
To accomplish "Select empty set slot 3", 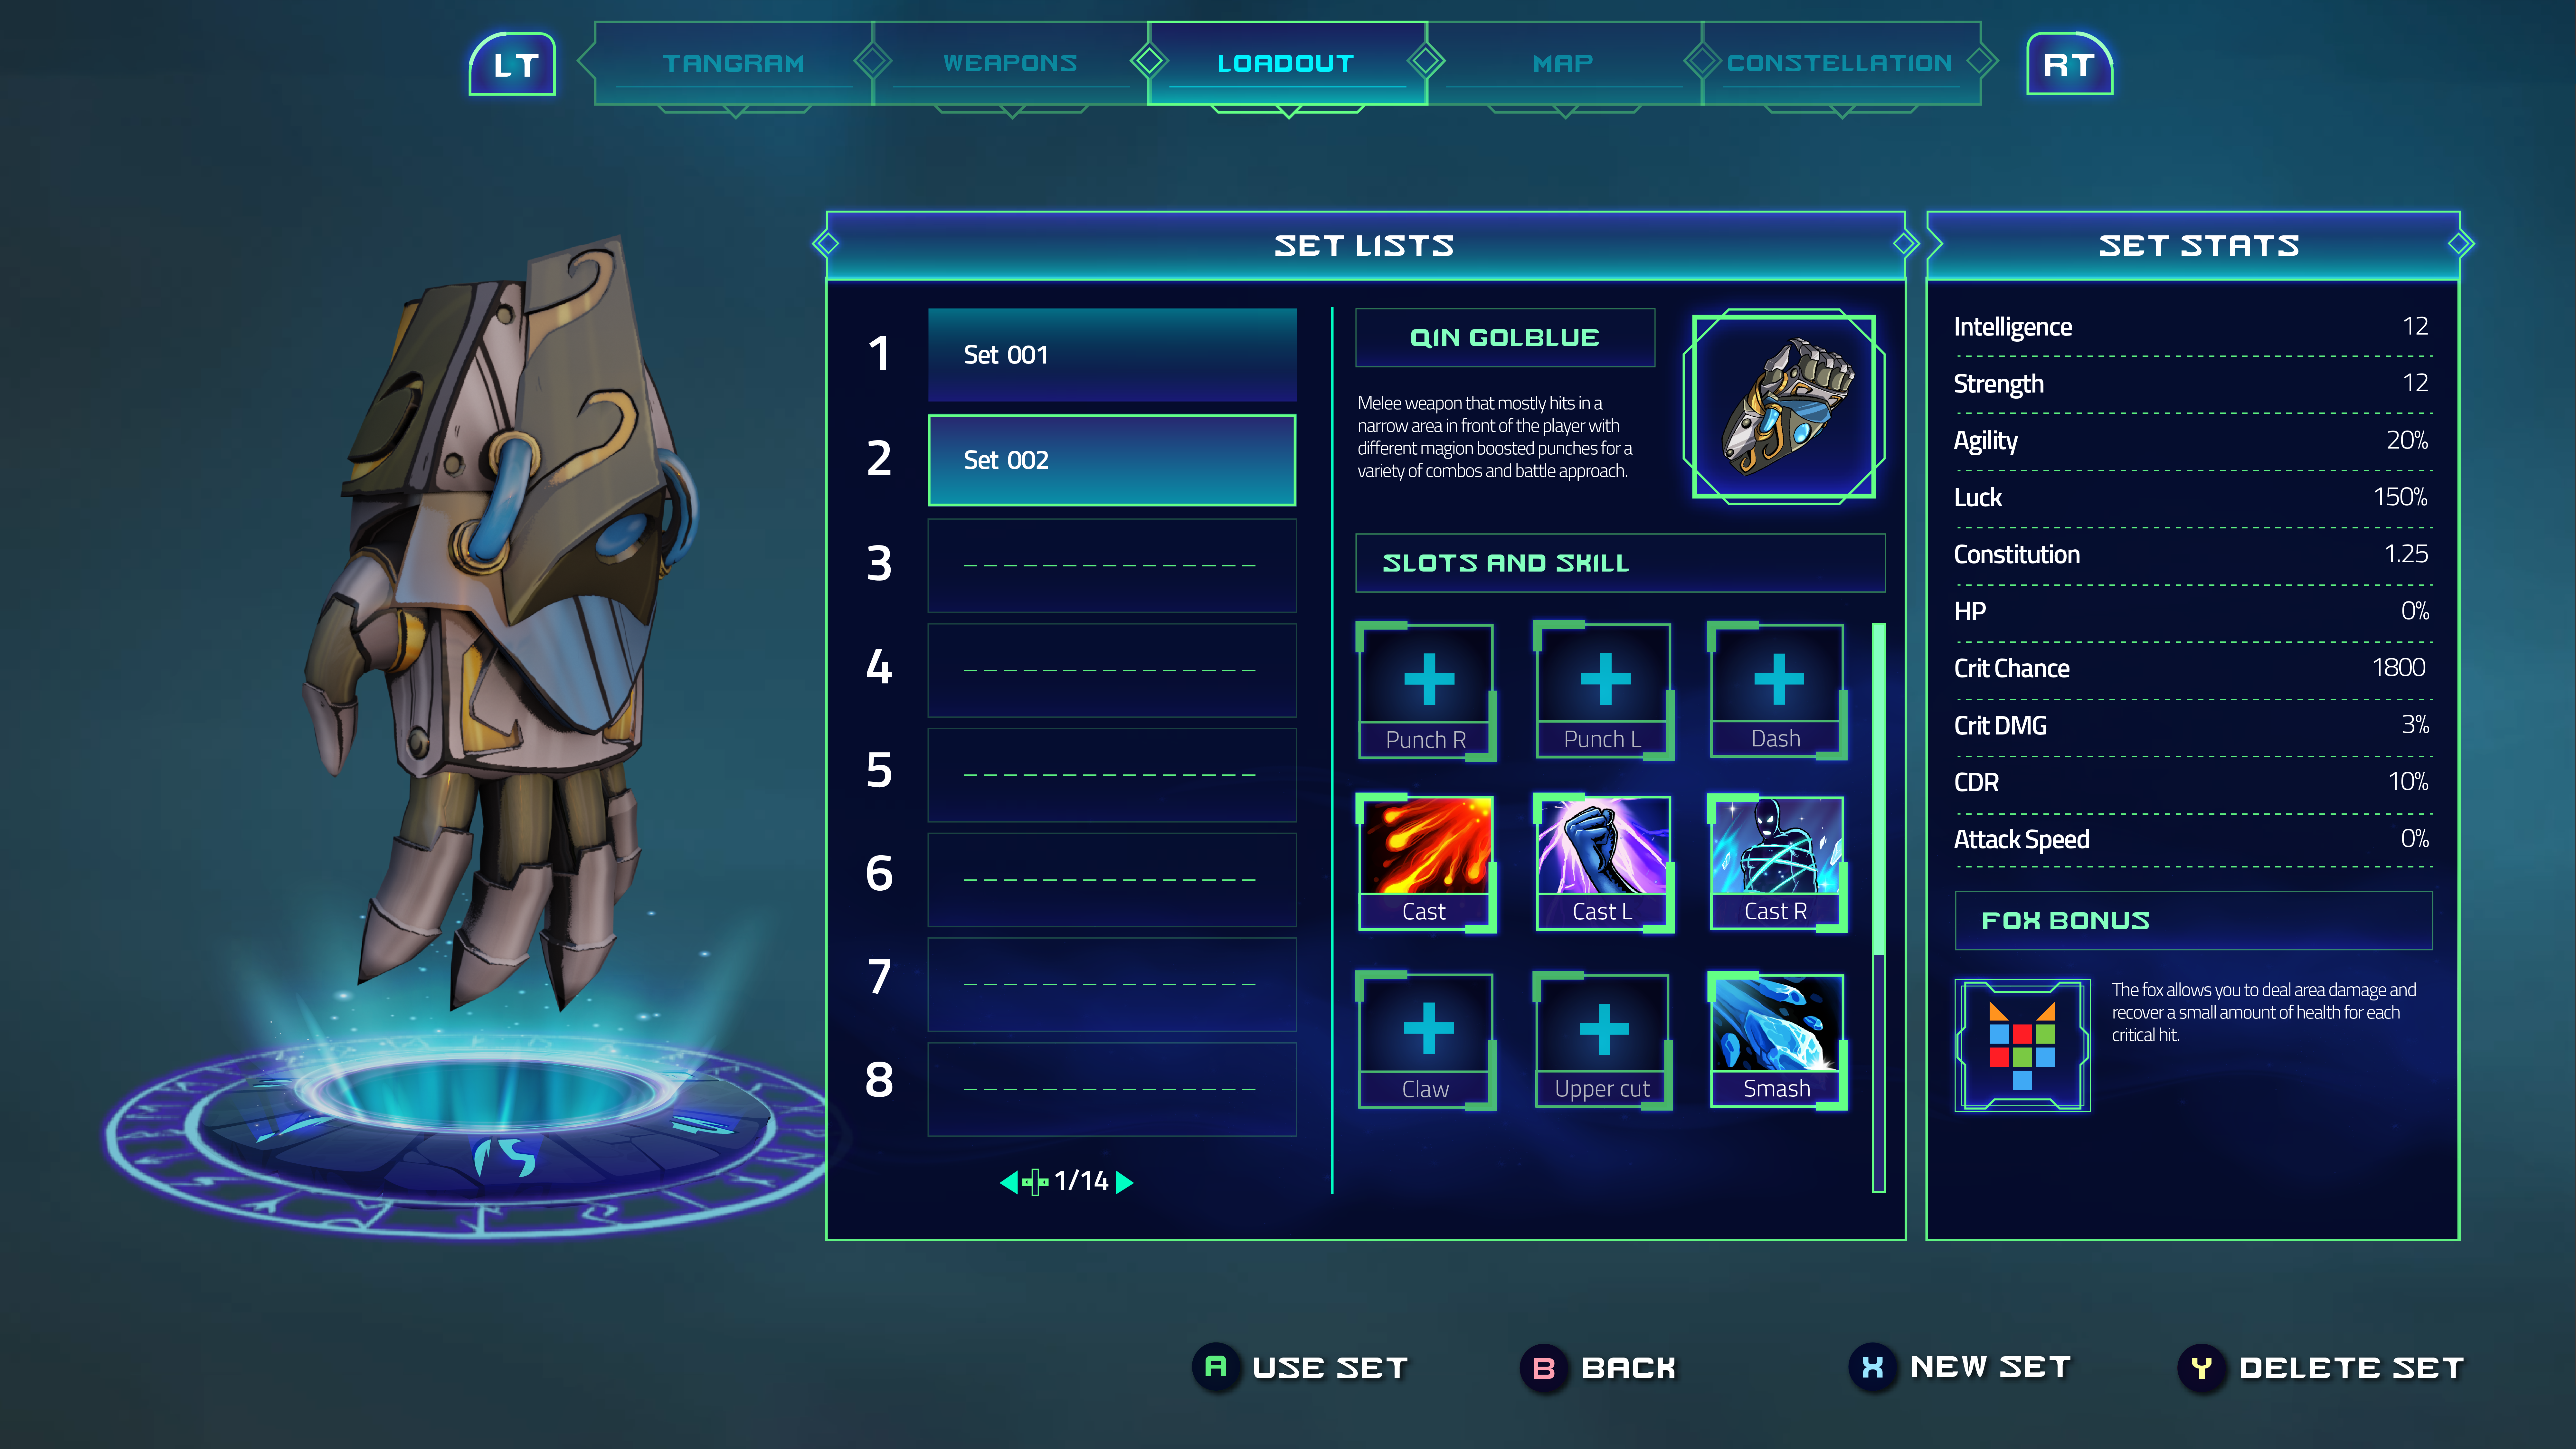I will [1112, 565].
